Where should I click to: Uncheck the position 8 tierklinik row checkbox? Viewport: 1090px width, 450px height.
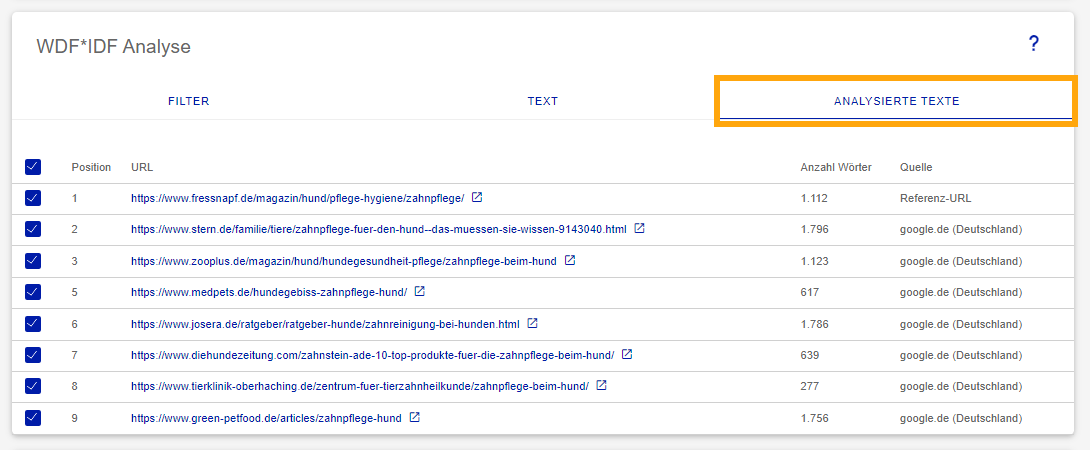(x=33, y=386)
